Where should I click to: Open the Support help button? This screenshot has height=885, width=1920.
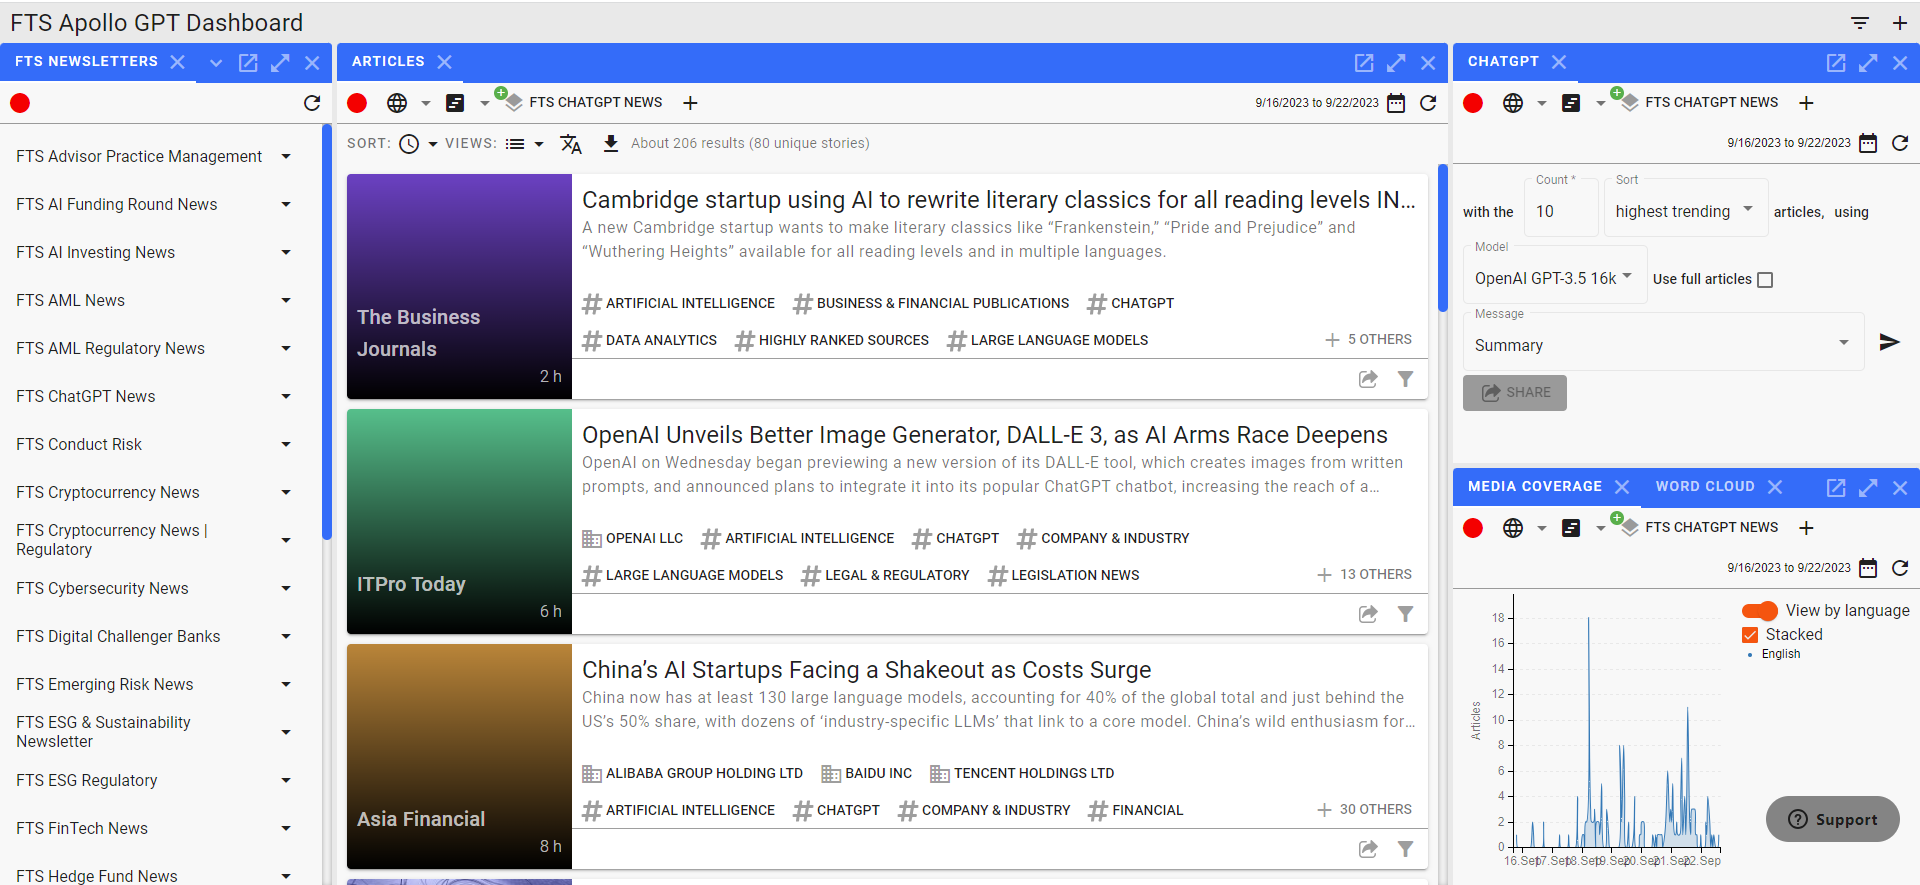coord(1833,819)
